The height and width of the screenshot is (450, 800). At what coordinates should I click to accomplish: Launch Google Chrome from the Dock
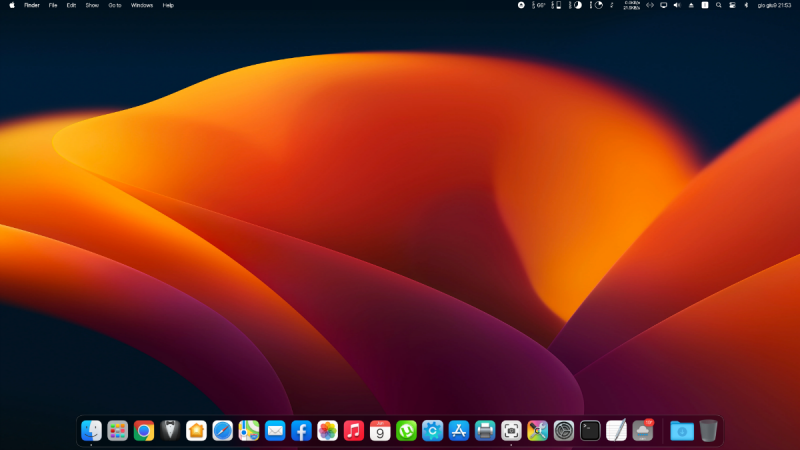[x=144, y=430]
